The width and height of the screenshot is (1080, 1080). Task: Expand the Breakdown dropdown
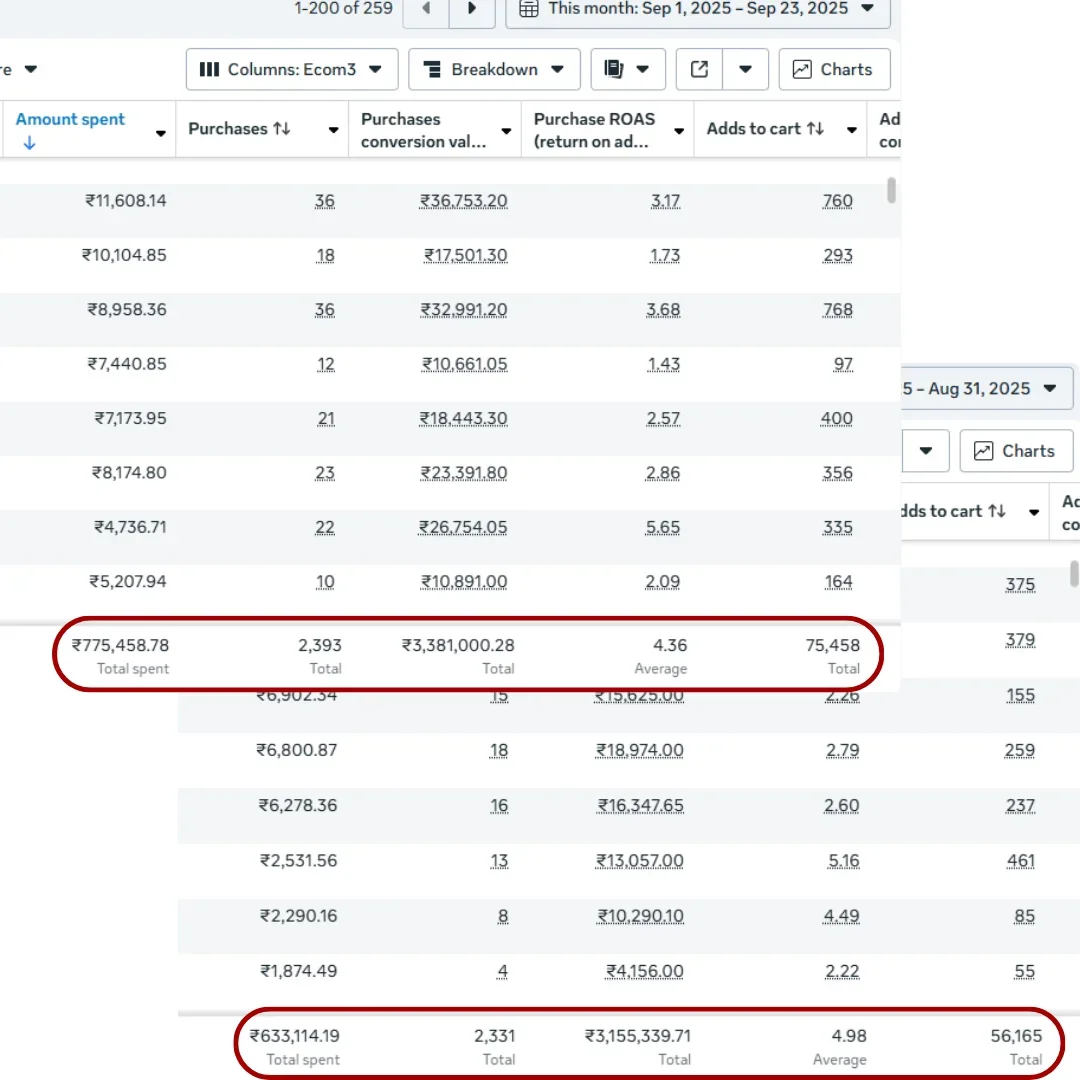coord(494,70)
